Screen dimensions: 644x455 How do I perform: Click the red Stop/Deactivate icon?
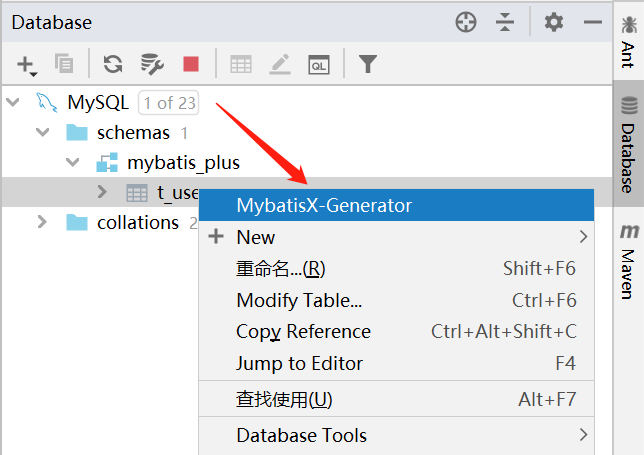(x=191, y=64)
